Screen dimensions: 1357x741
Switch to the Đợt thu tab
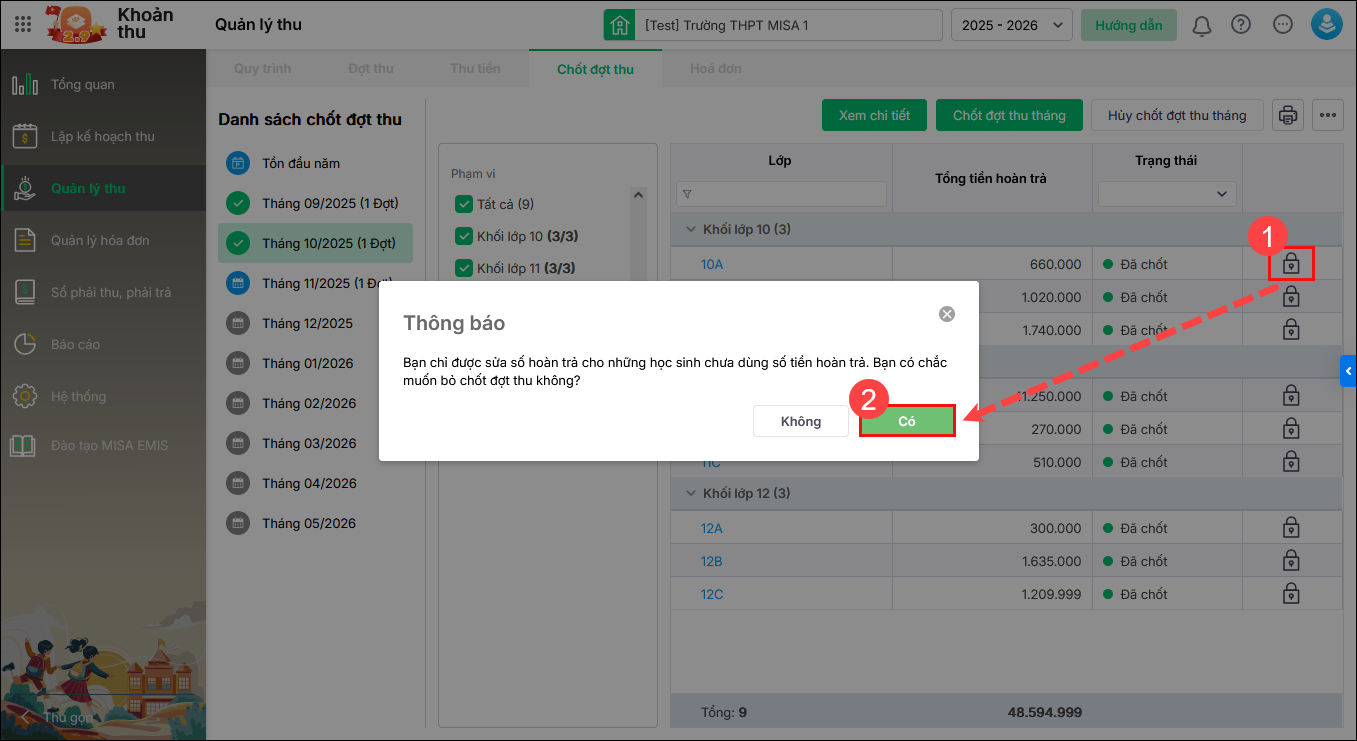coord(371,69)
